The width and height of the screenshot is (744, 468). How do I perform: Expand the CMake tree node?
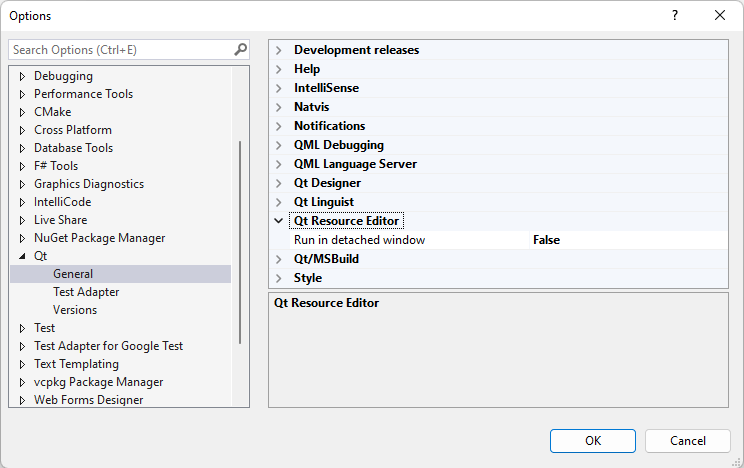pyautogui.click(x=22, y=112)
